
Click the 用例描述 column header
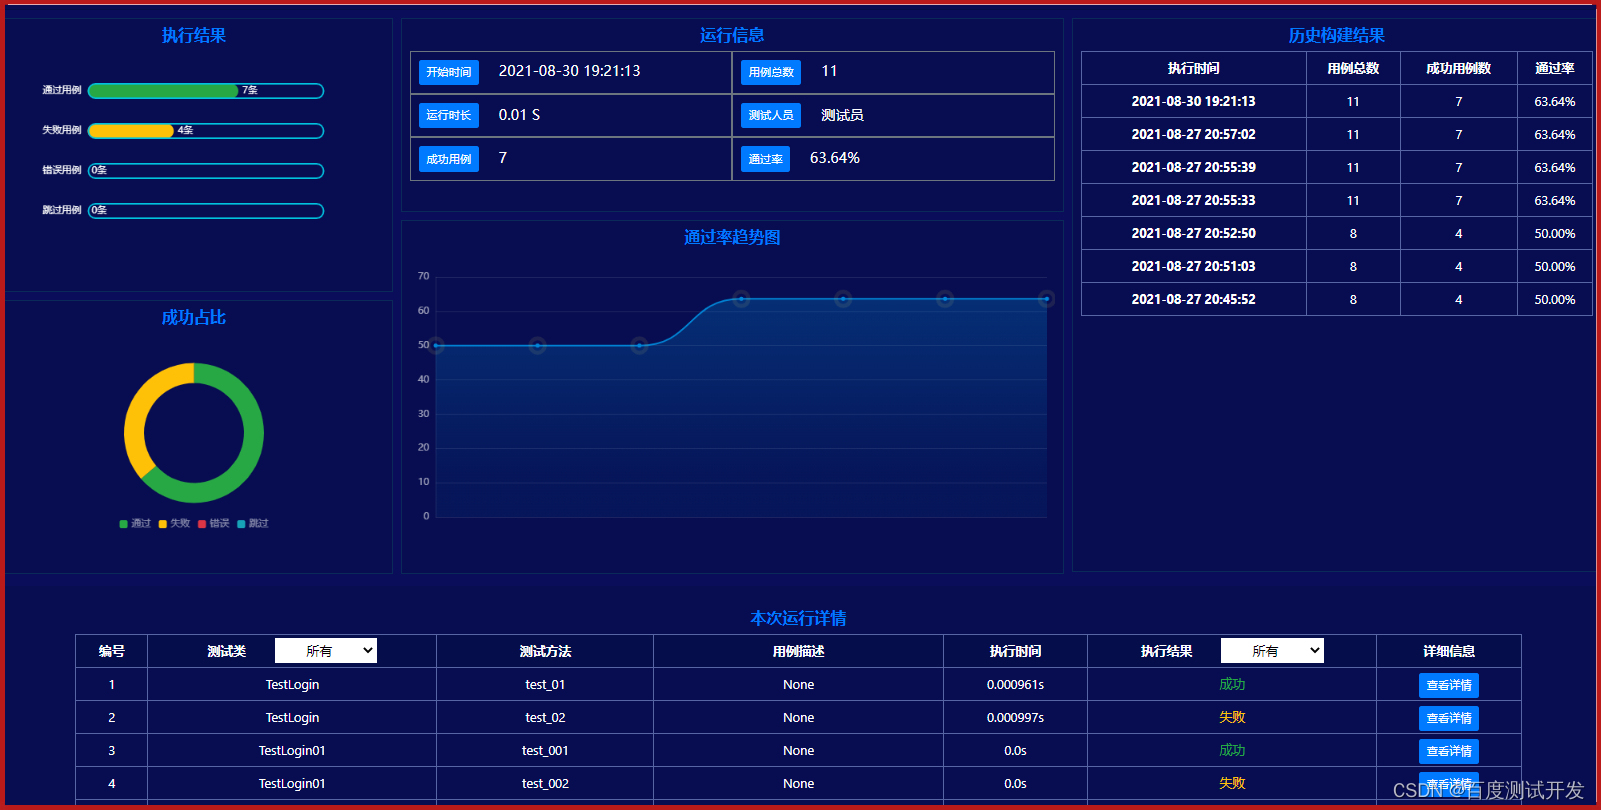click(x=798, y=651)
